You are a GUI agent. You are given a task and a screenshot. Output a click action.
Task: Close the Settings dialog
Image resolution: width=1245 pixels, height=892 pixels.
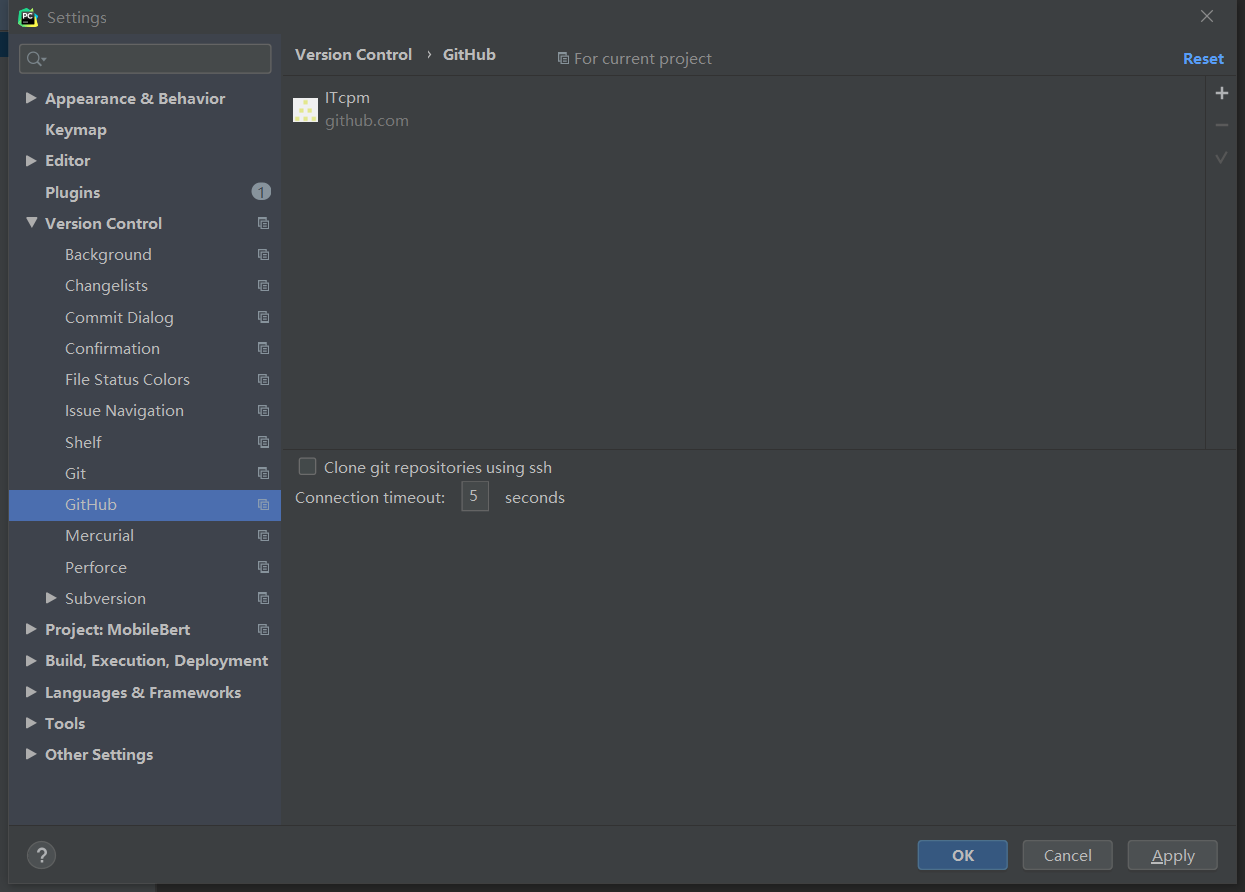[x=1207, y=17]
